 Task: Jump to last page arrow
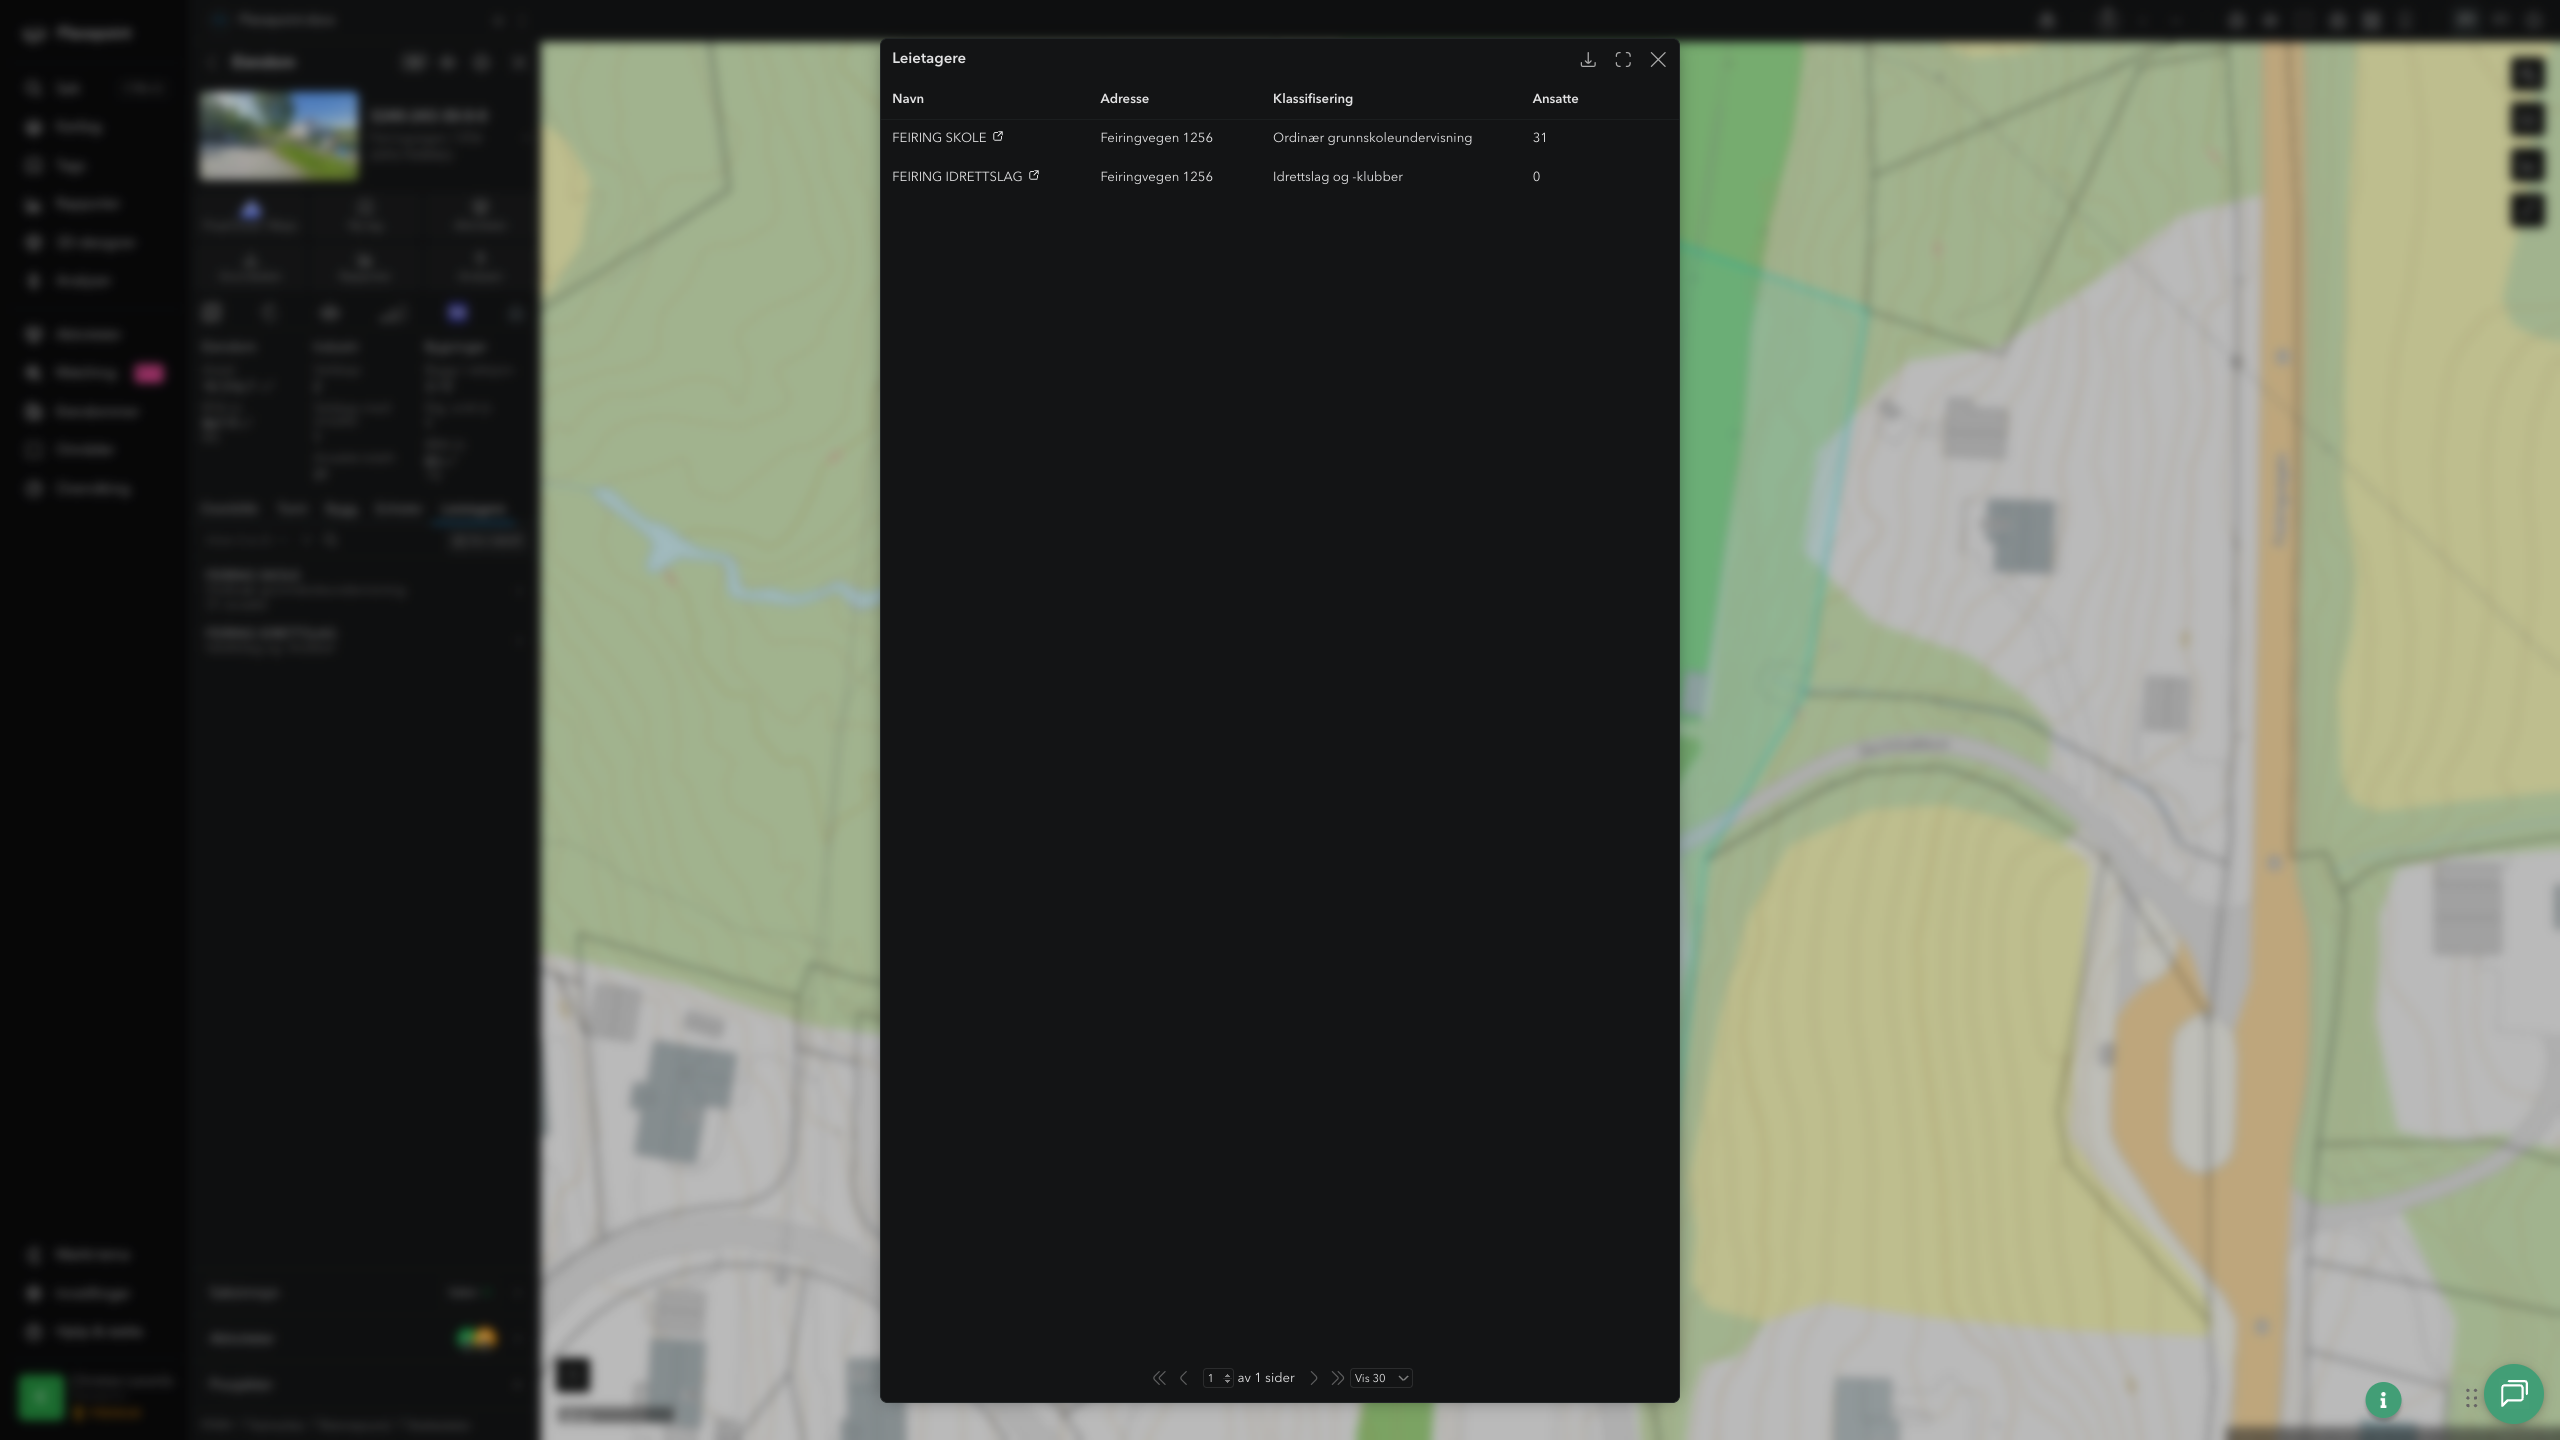pyautogui.click(x=1337, y=1378)
